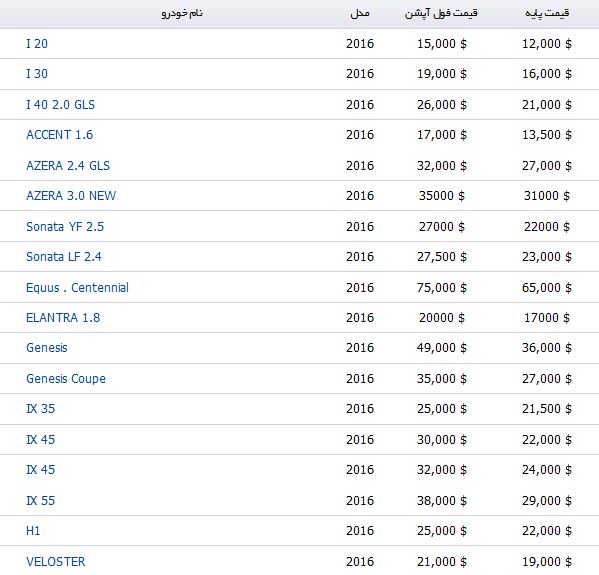Click the نام خودرو column header

(182, 13)
